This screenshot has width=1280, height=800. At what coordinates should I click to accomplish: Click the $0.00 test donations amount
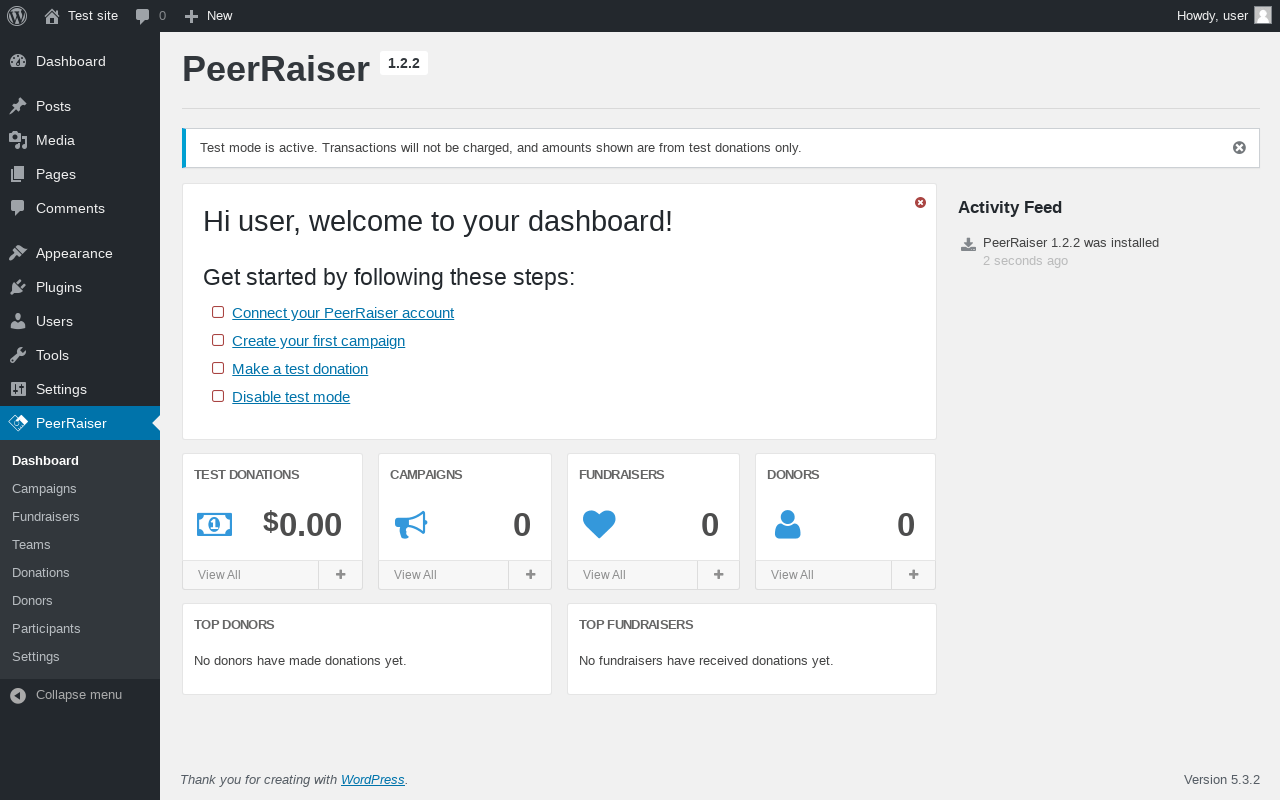(302, 524)
